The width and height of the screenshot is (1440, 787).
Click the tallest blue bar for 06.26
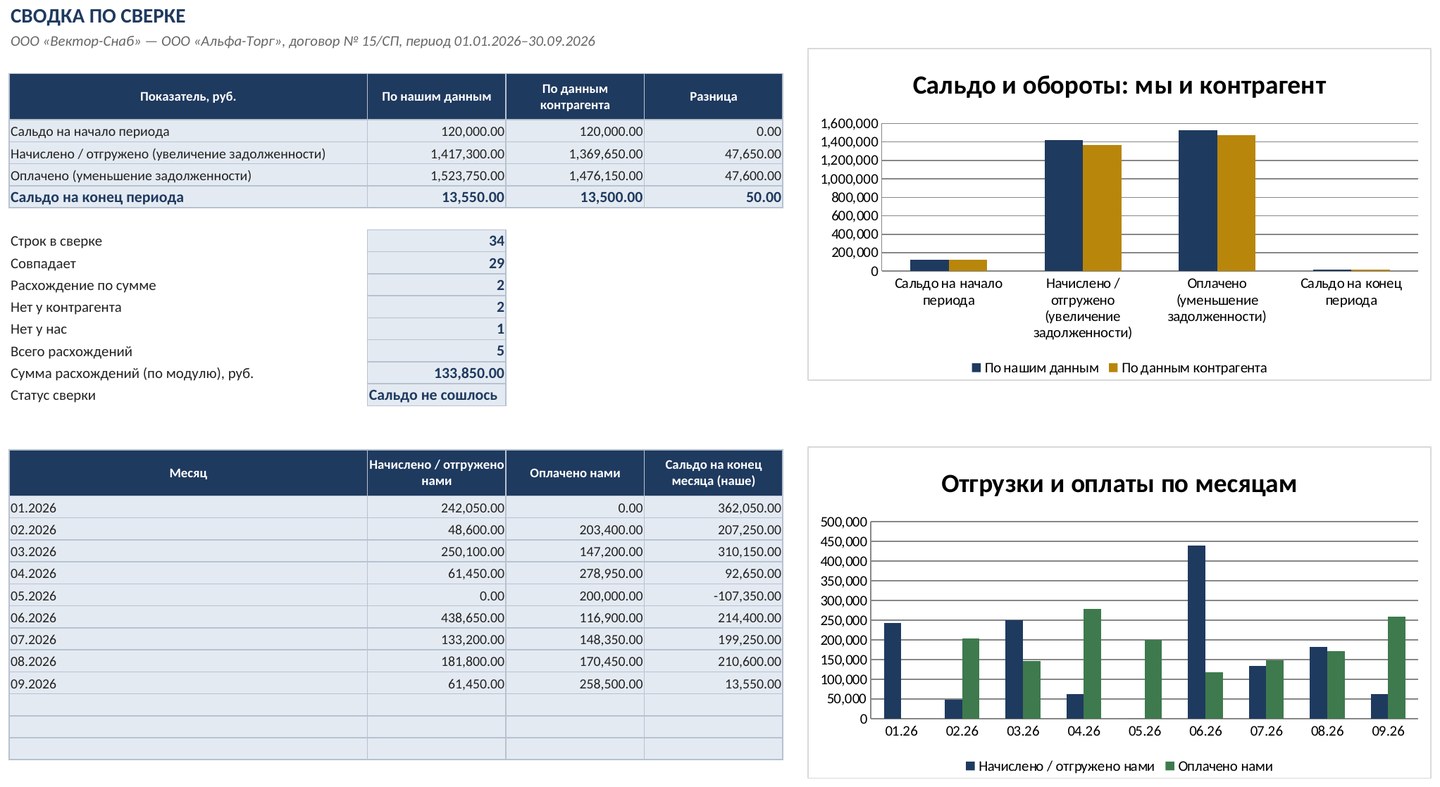click(x=1196, y=632)
